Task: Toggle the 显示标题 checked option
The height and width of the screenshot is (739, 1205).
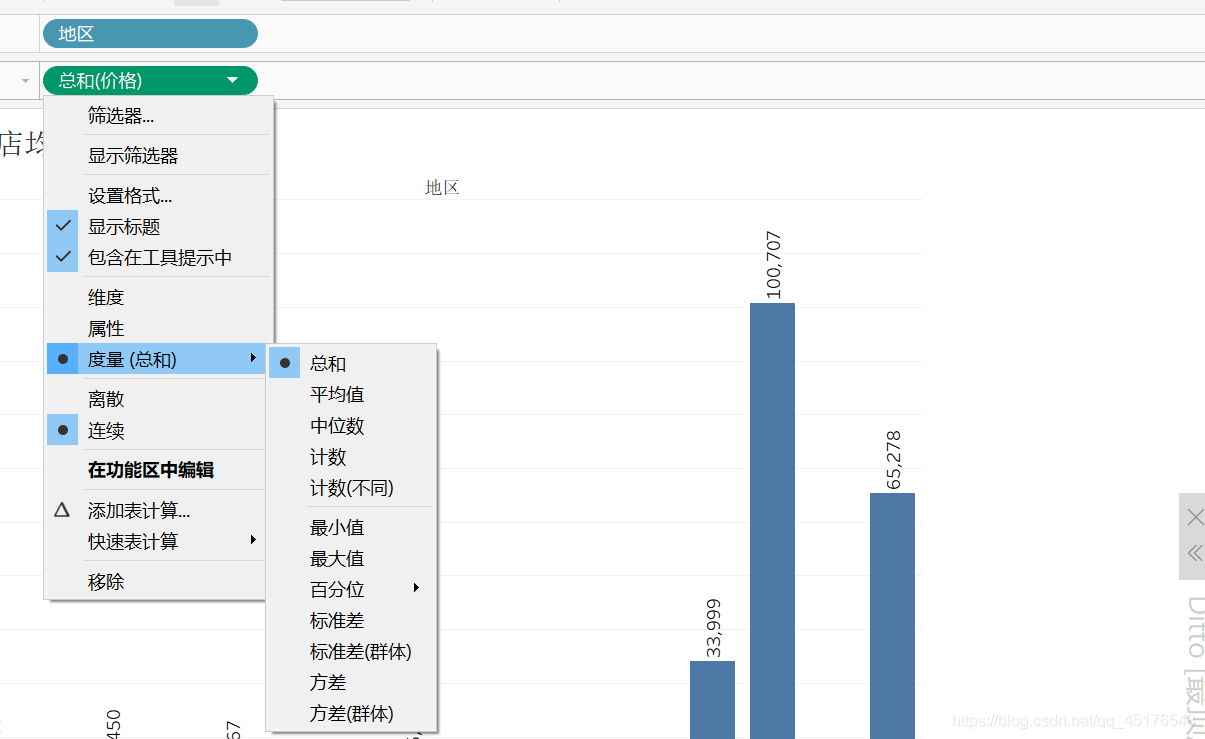Action: coord(158,227)
